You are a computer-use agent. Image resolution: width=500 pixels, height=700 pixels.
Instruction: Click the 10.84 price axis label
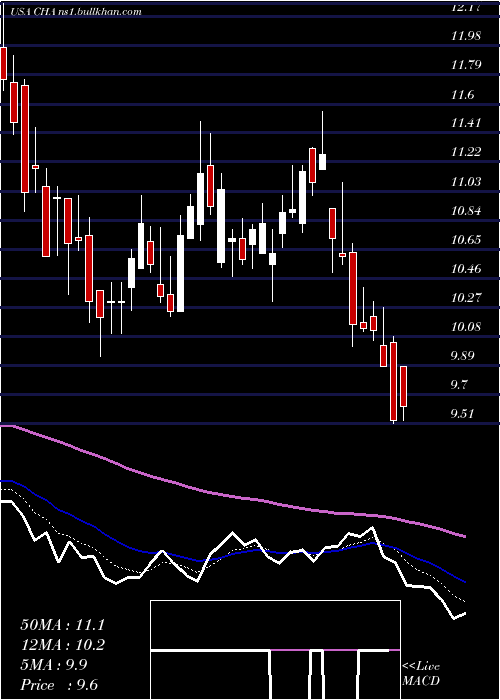coord(466,211)
